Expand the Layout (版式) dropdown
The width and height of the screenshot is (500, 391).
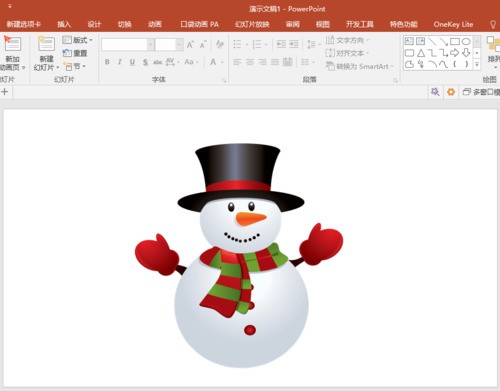[x=77, y=40]
